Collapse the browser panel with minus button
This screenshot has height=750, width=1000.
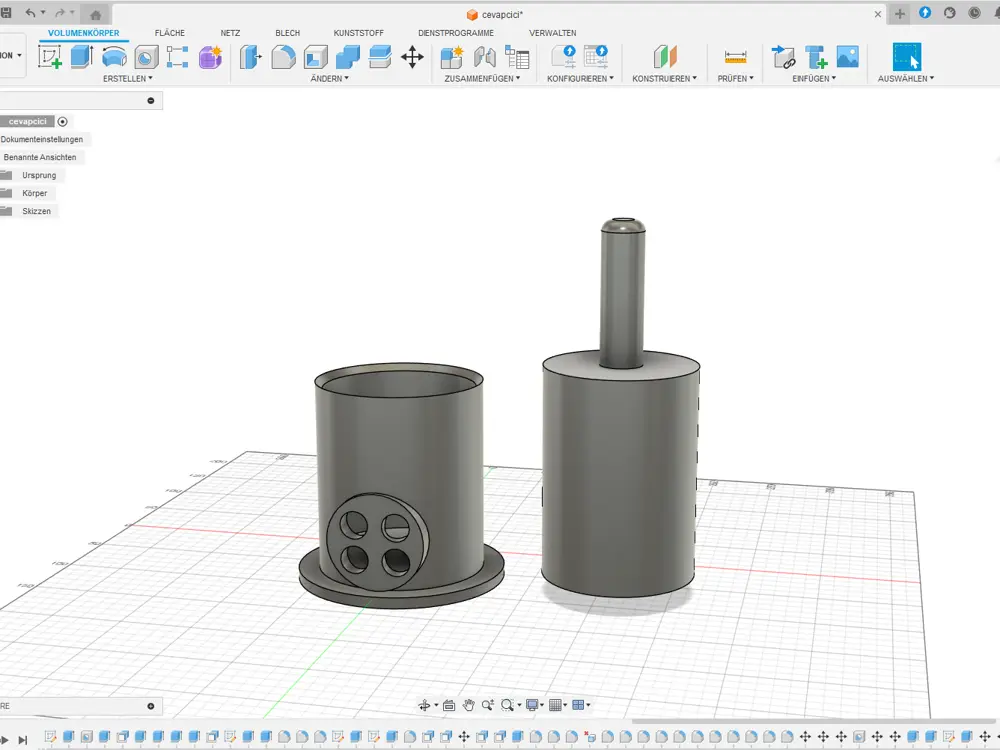click(x=151, y=100)
